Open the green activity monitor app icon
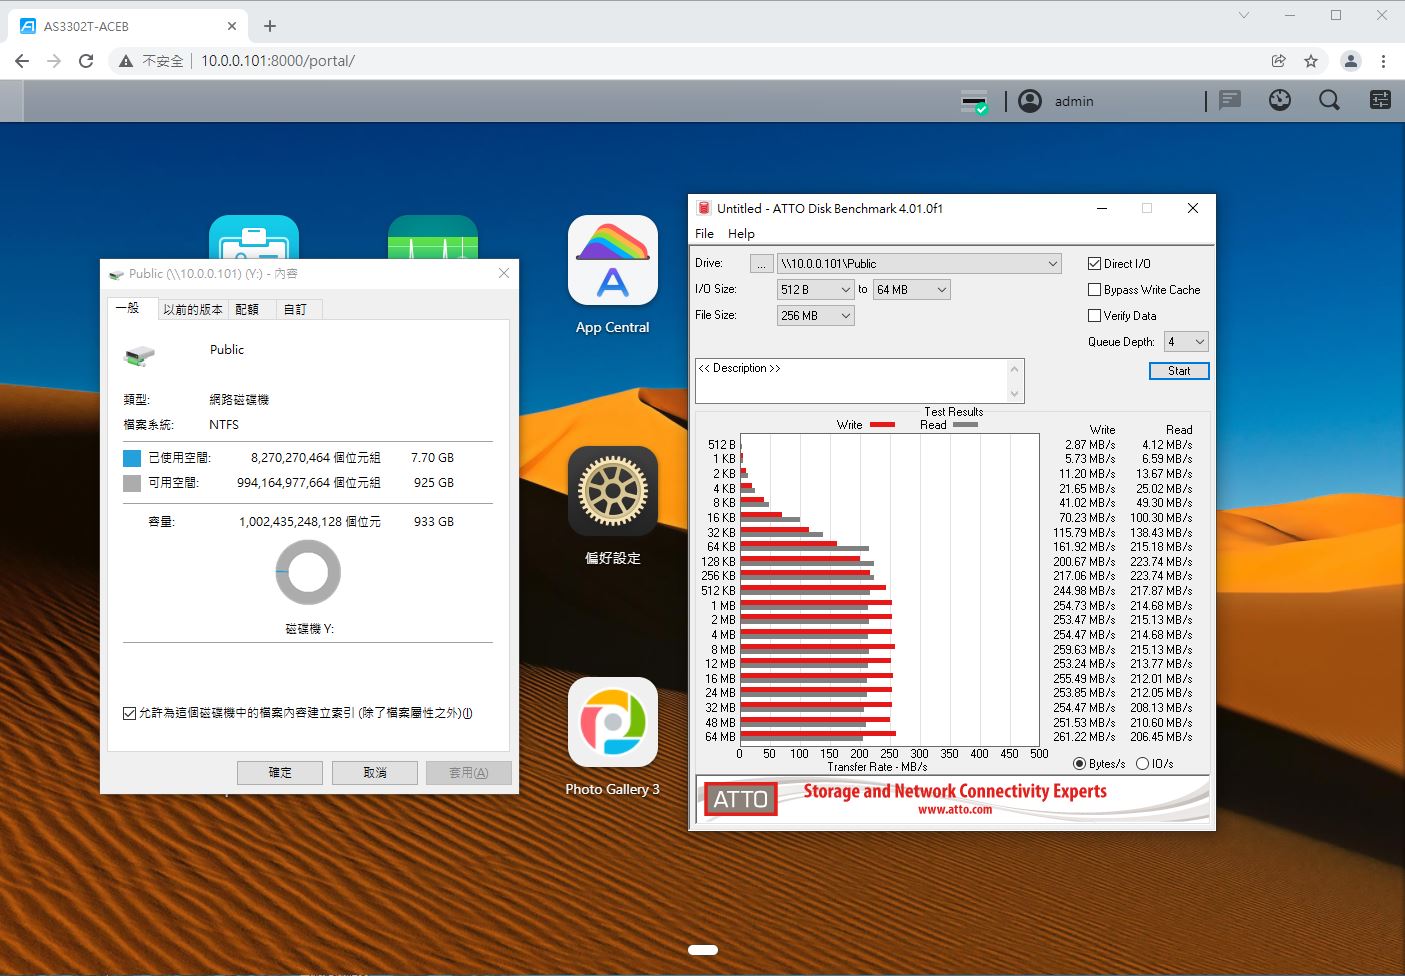 tap(433, 238)
